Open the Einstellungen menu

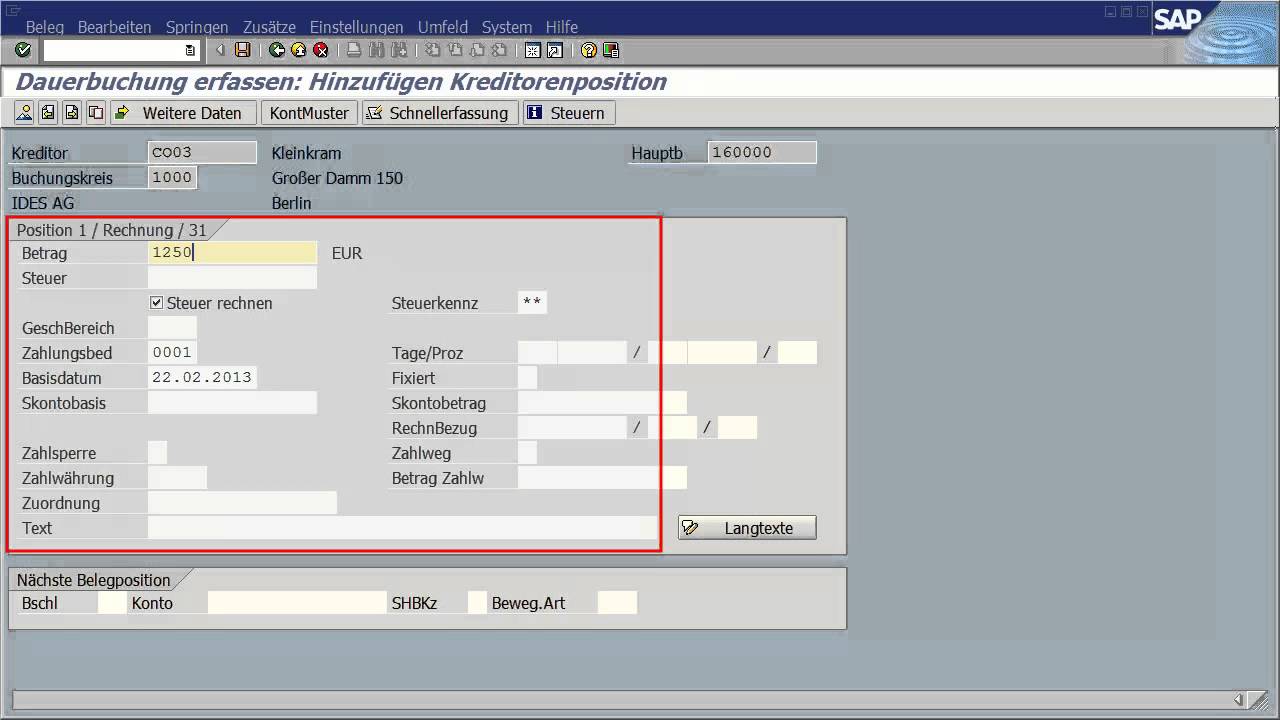pyautogui.click(x=357, y=27)
